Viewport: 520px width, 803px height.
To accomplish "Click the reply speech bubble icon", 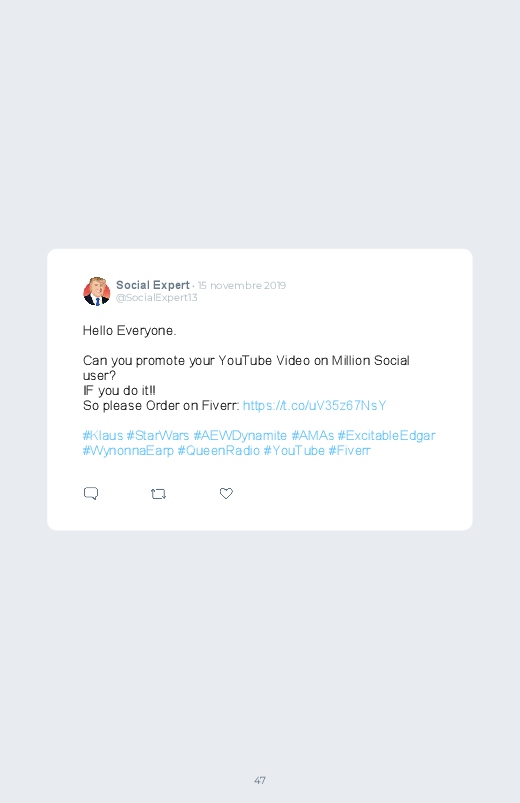I will (91, 493).
